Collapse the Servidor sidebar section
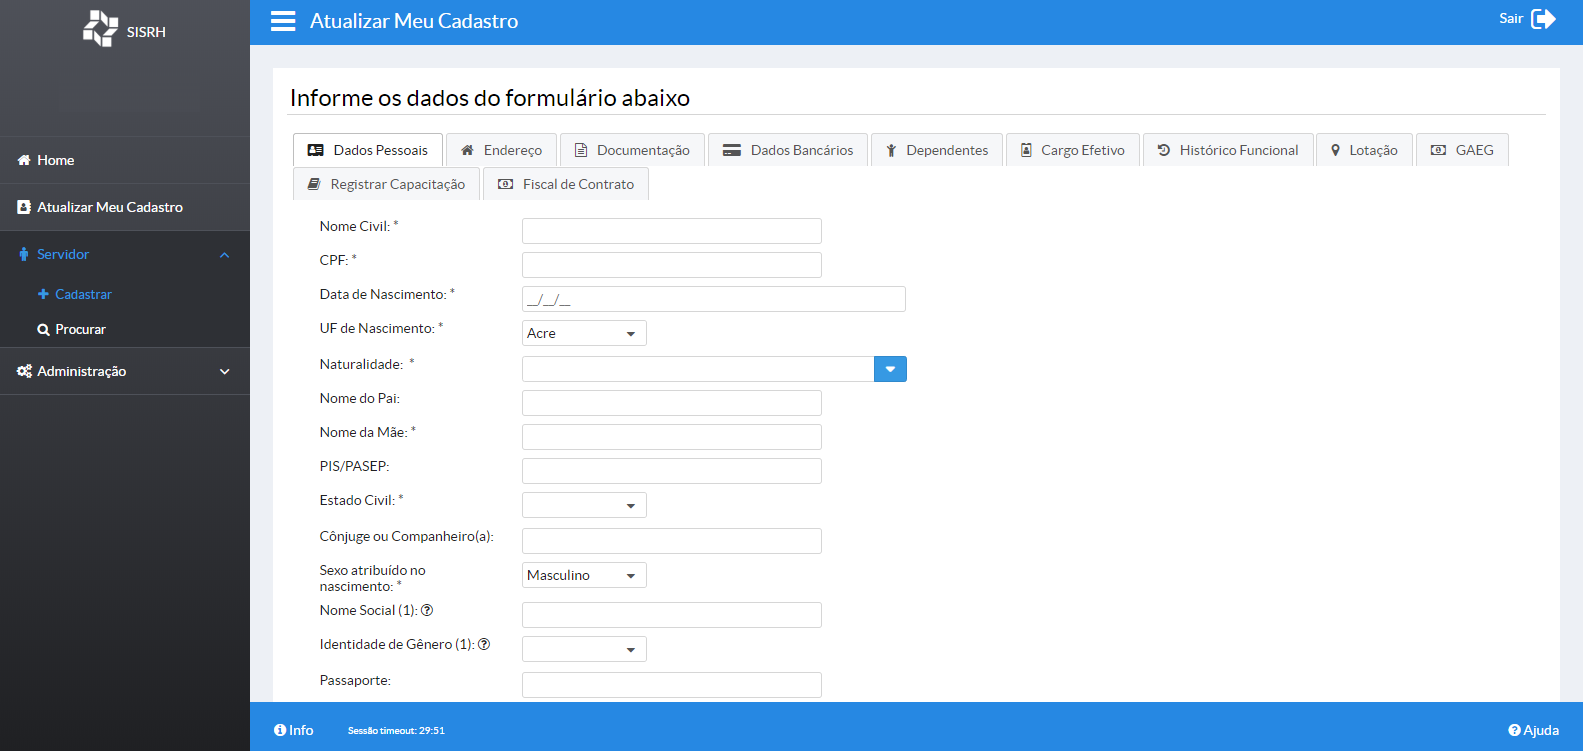This screenshot has height=751, width=1583. click(224, 255)
